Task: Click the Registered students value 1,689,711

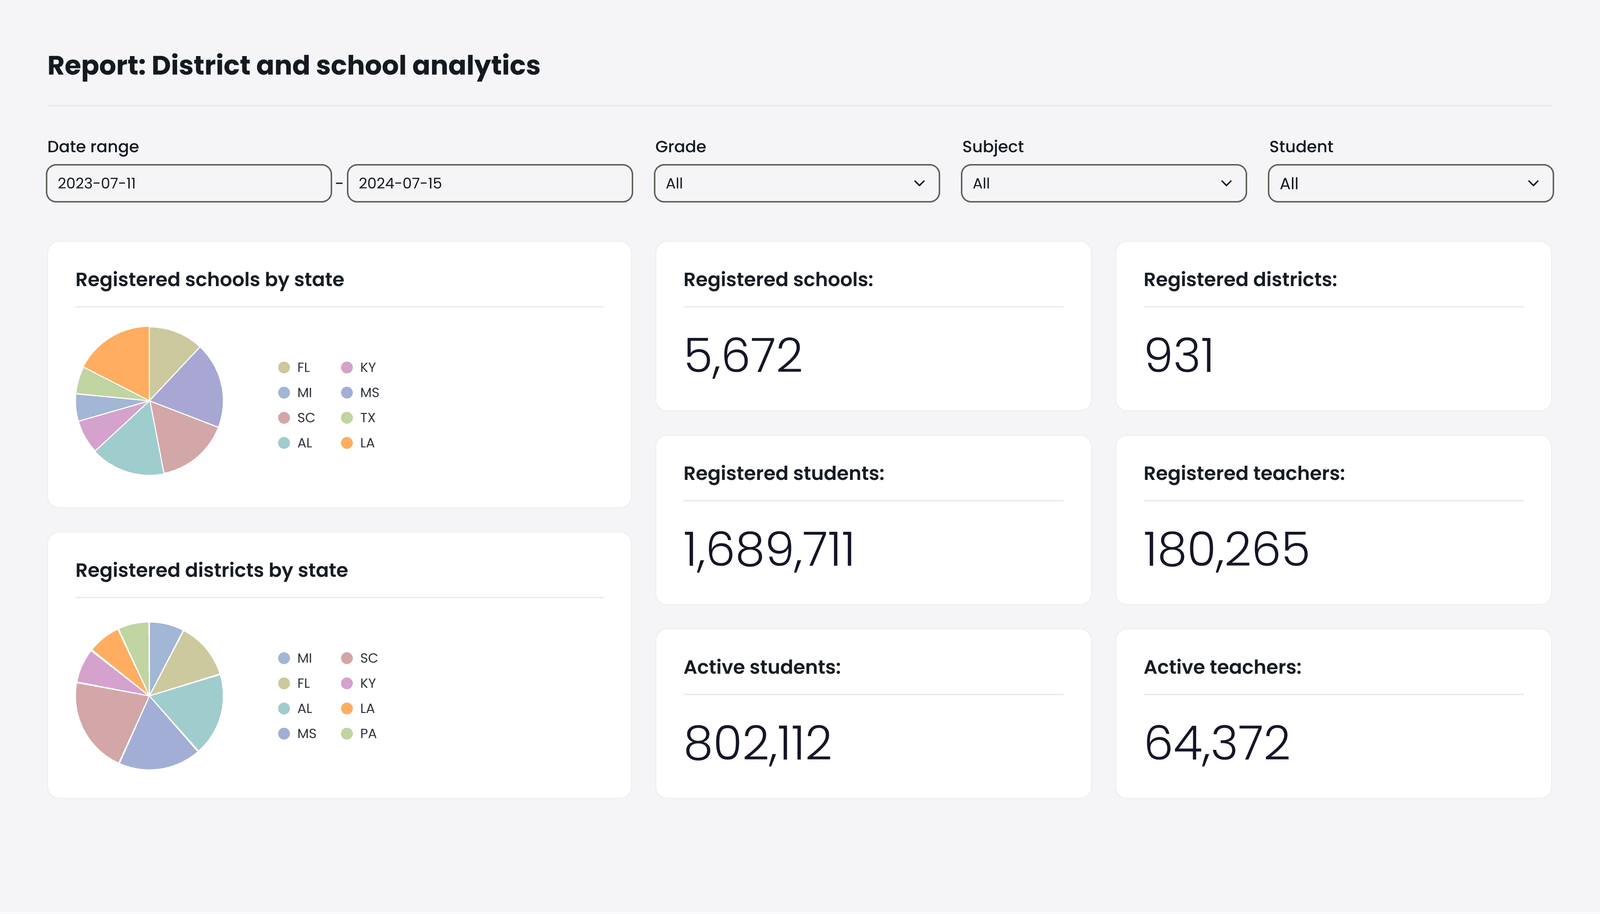Action: click(769, 550)
